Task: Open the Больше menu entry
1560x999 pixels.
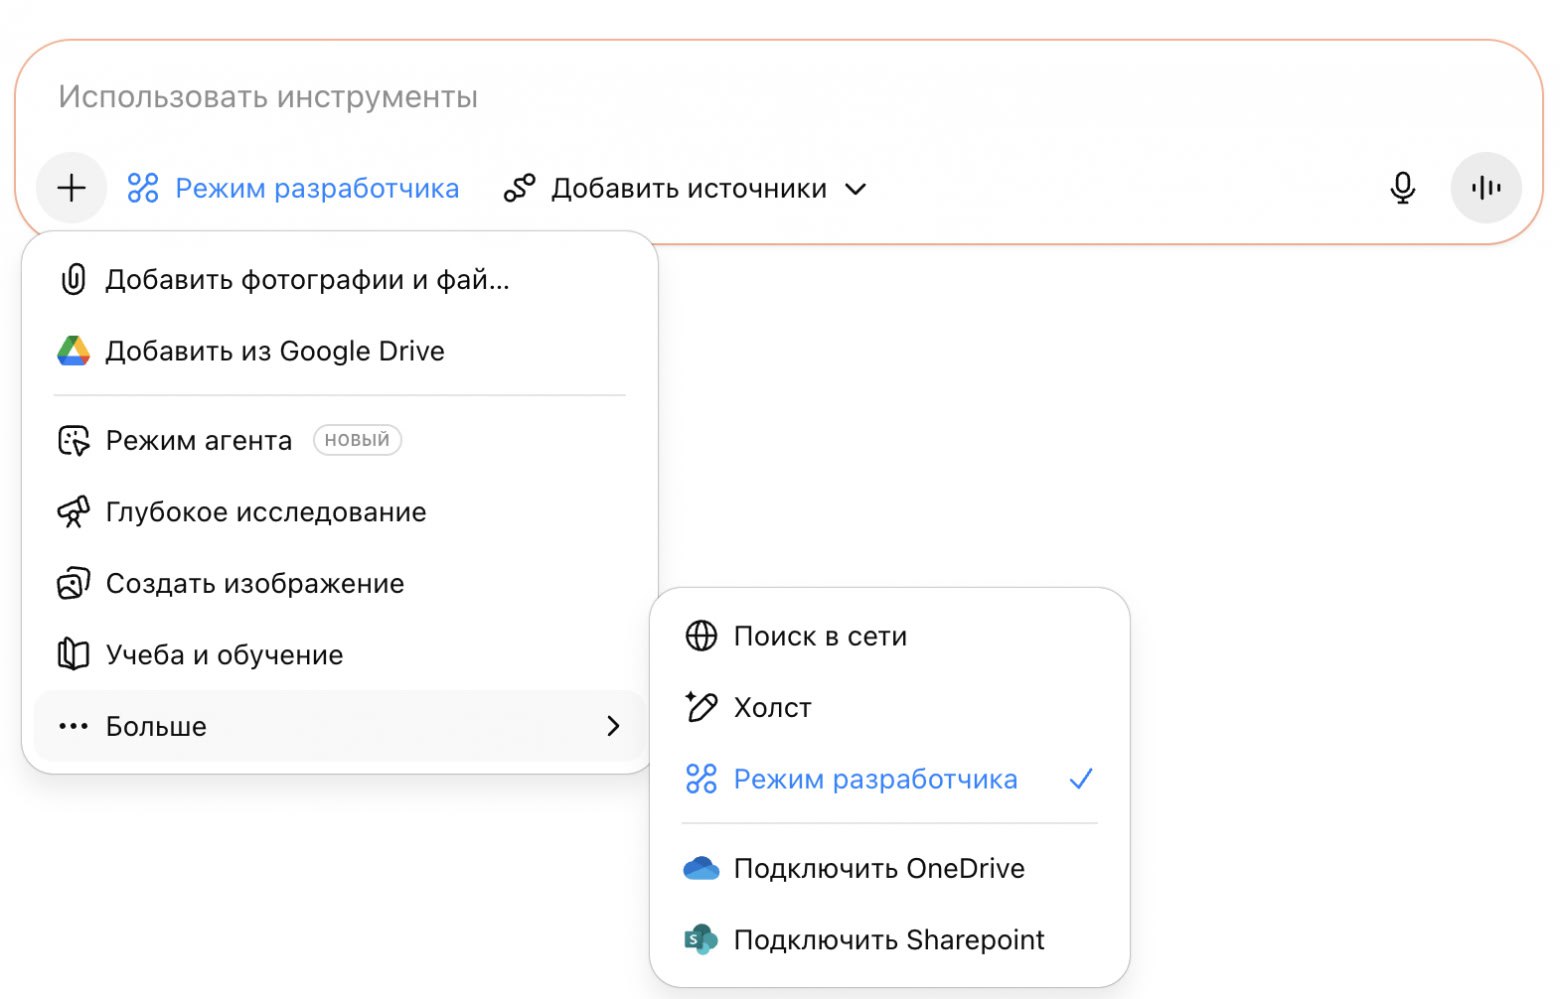Action: (339, 726)
